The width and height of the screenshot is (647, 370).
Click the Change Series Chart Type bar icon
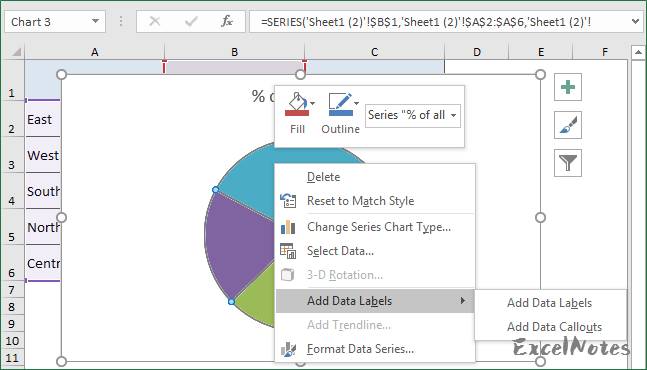click(x=288, y=227)
